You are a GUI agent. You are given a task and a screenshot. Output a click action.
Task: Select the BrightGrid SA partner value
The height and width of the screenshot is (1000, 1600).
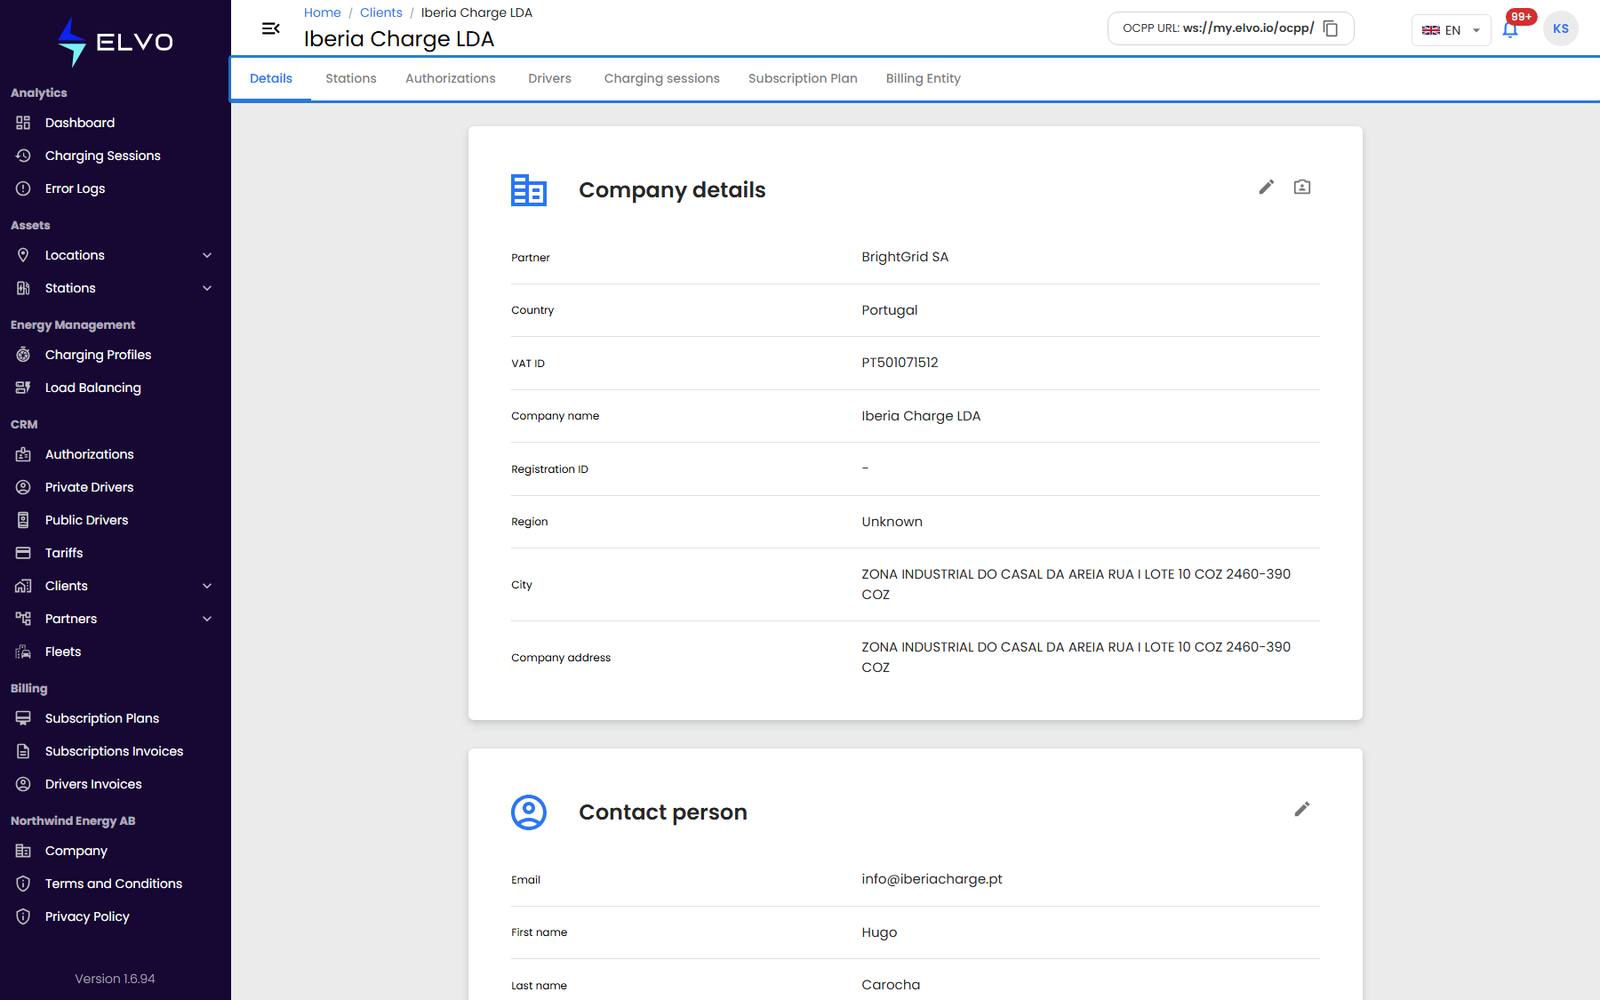(x=905, y=257)
